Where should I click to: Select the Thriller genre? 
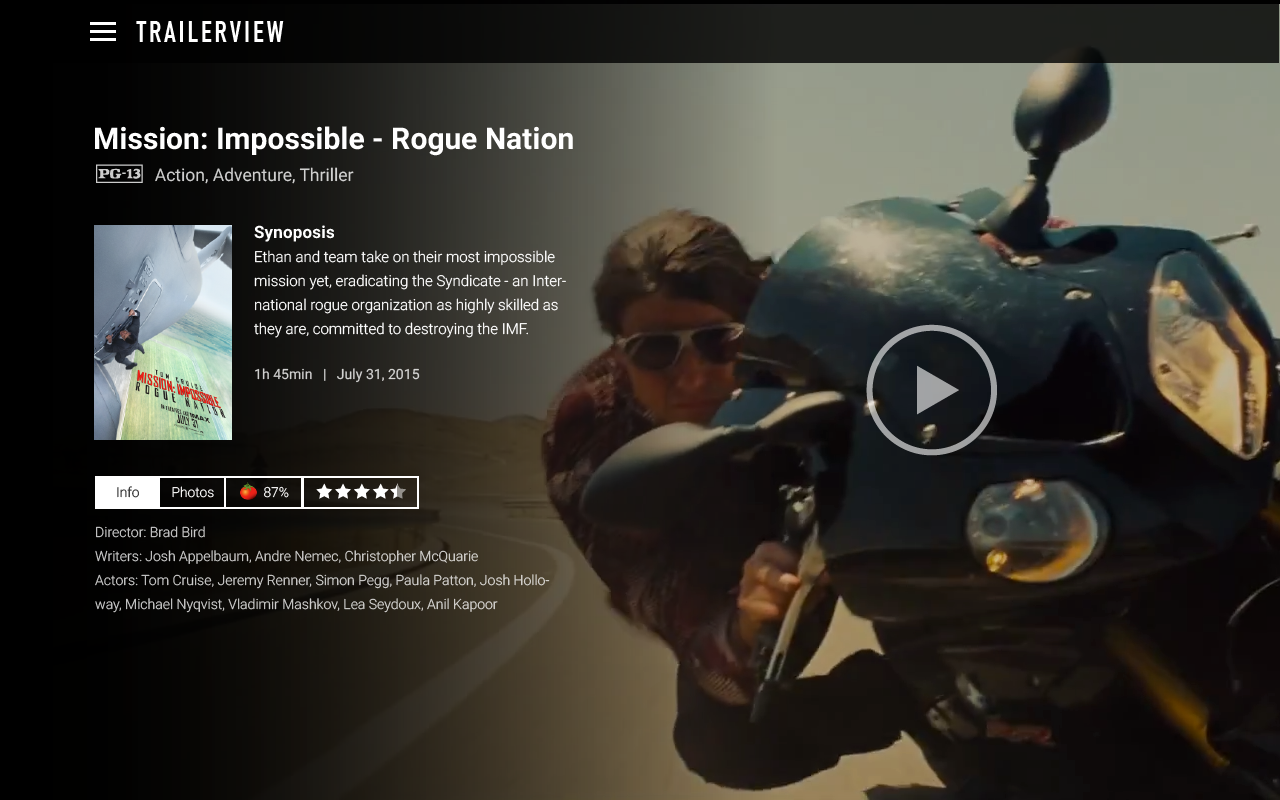click(326, 175)
